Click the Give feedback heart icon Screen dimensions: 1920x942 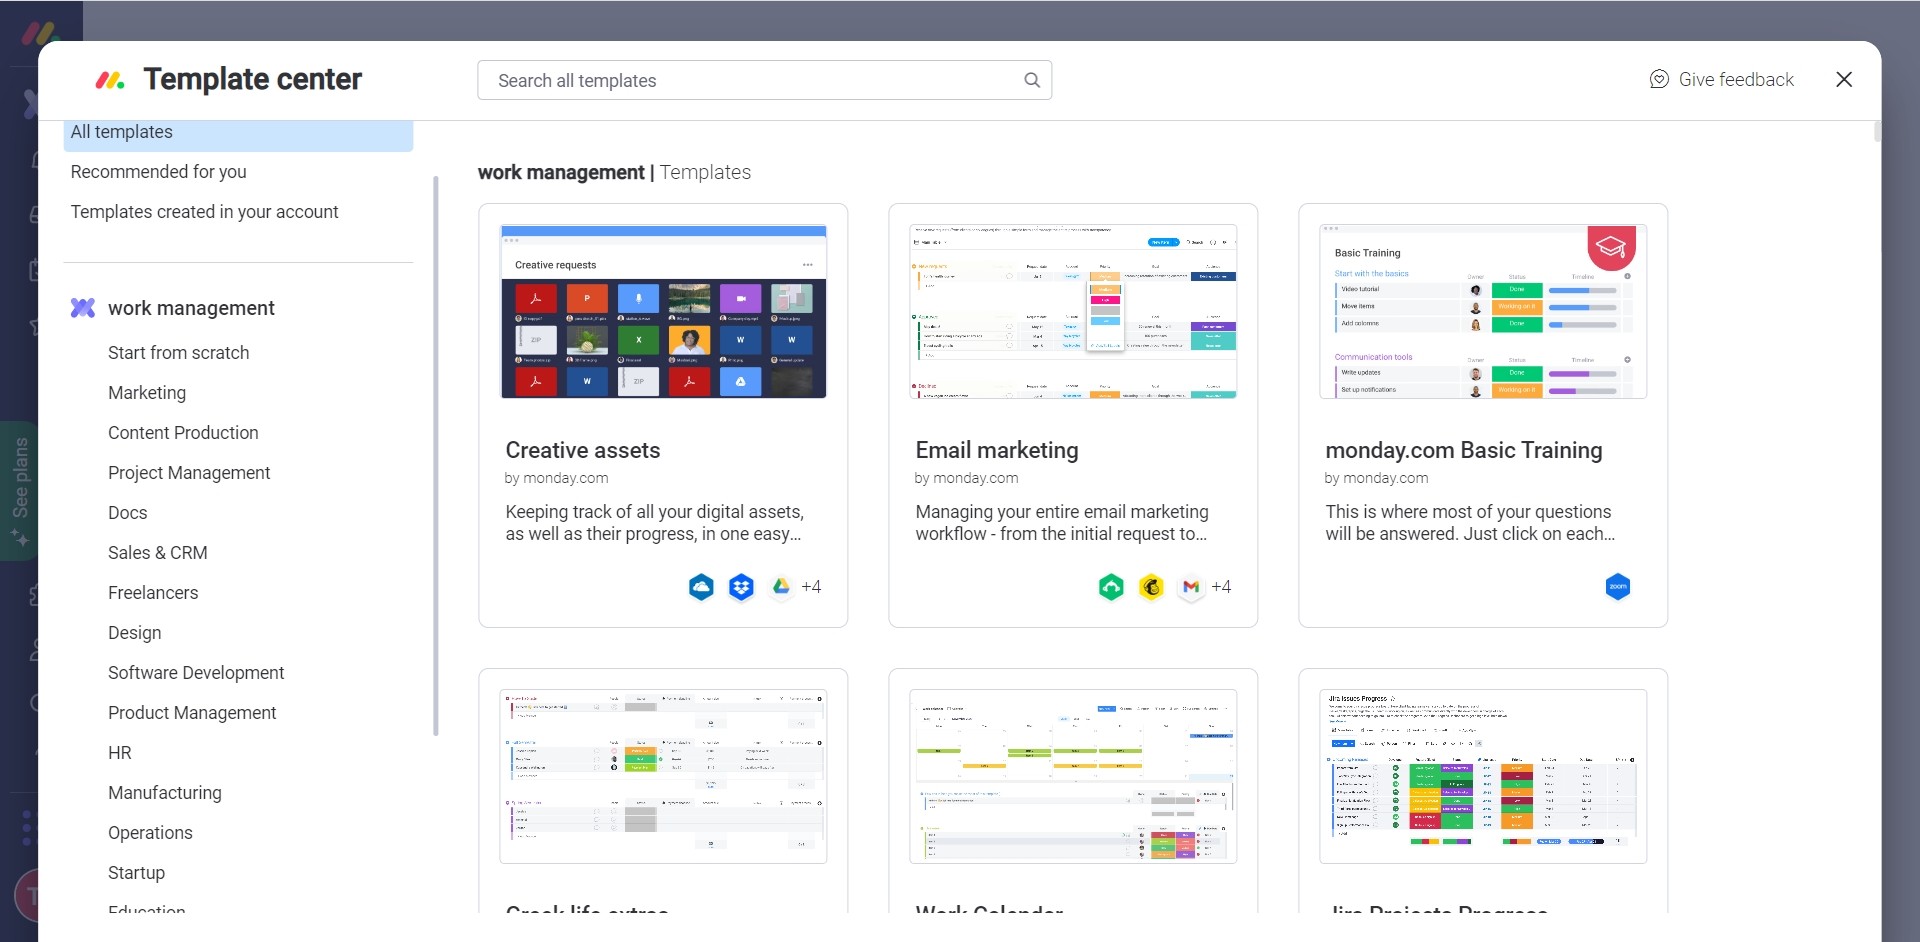pos(1658,79)
